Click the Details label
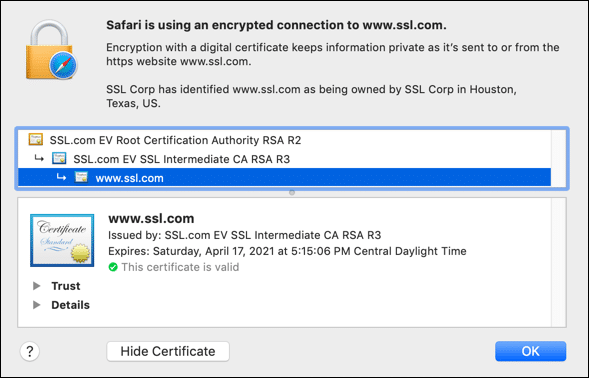The width and height of the screenshot is (589, 378). point(71,305)
